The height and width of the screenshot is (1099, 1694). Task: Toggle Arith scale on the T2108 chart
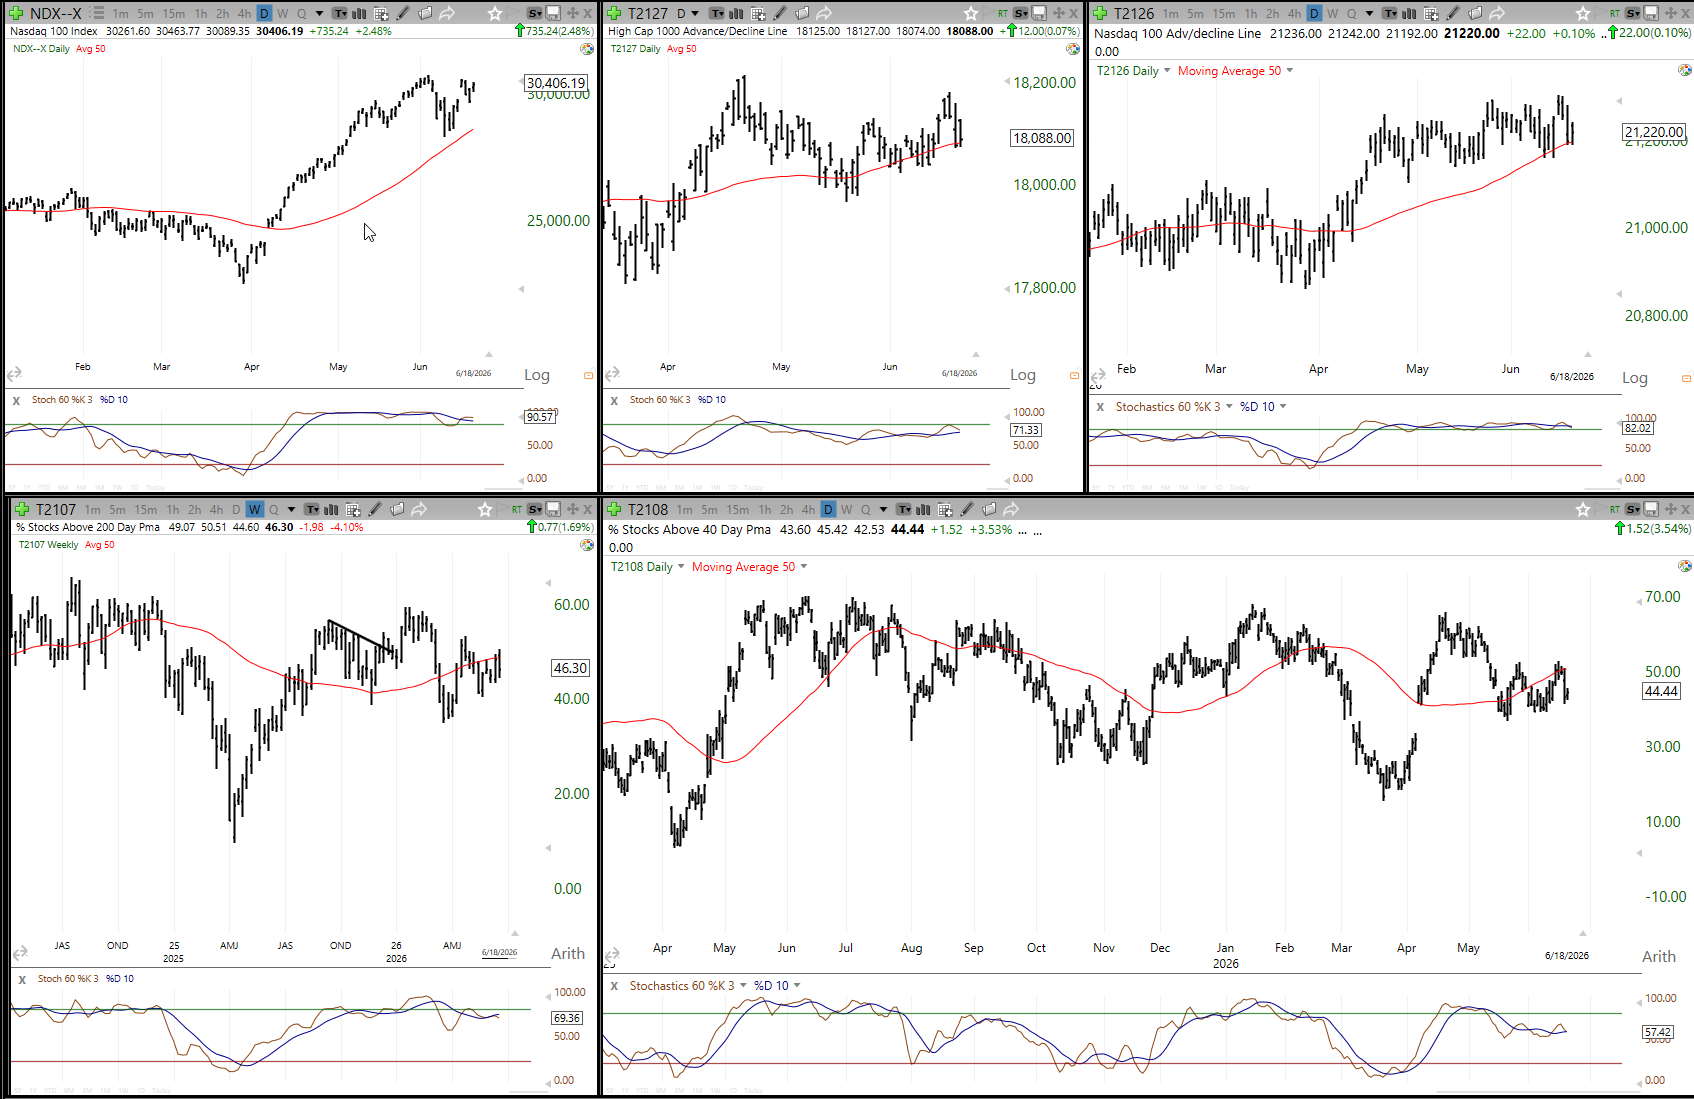(1659, 957)
